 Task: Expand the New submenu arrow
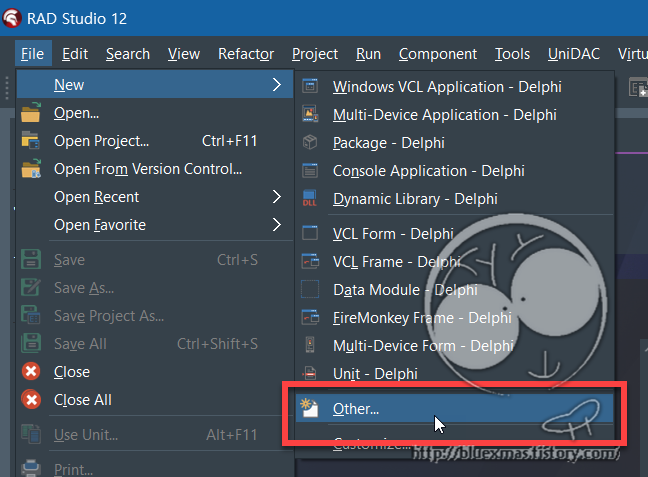pyautogui.click(x=277, y=85)
